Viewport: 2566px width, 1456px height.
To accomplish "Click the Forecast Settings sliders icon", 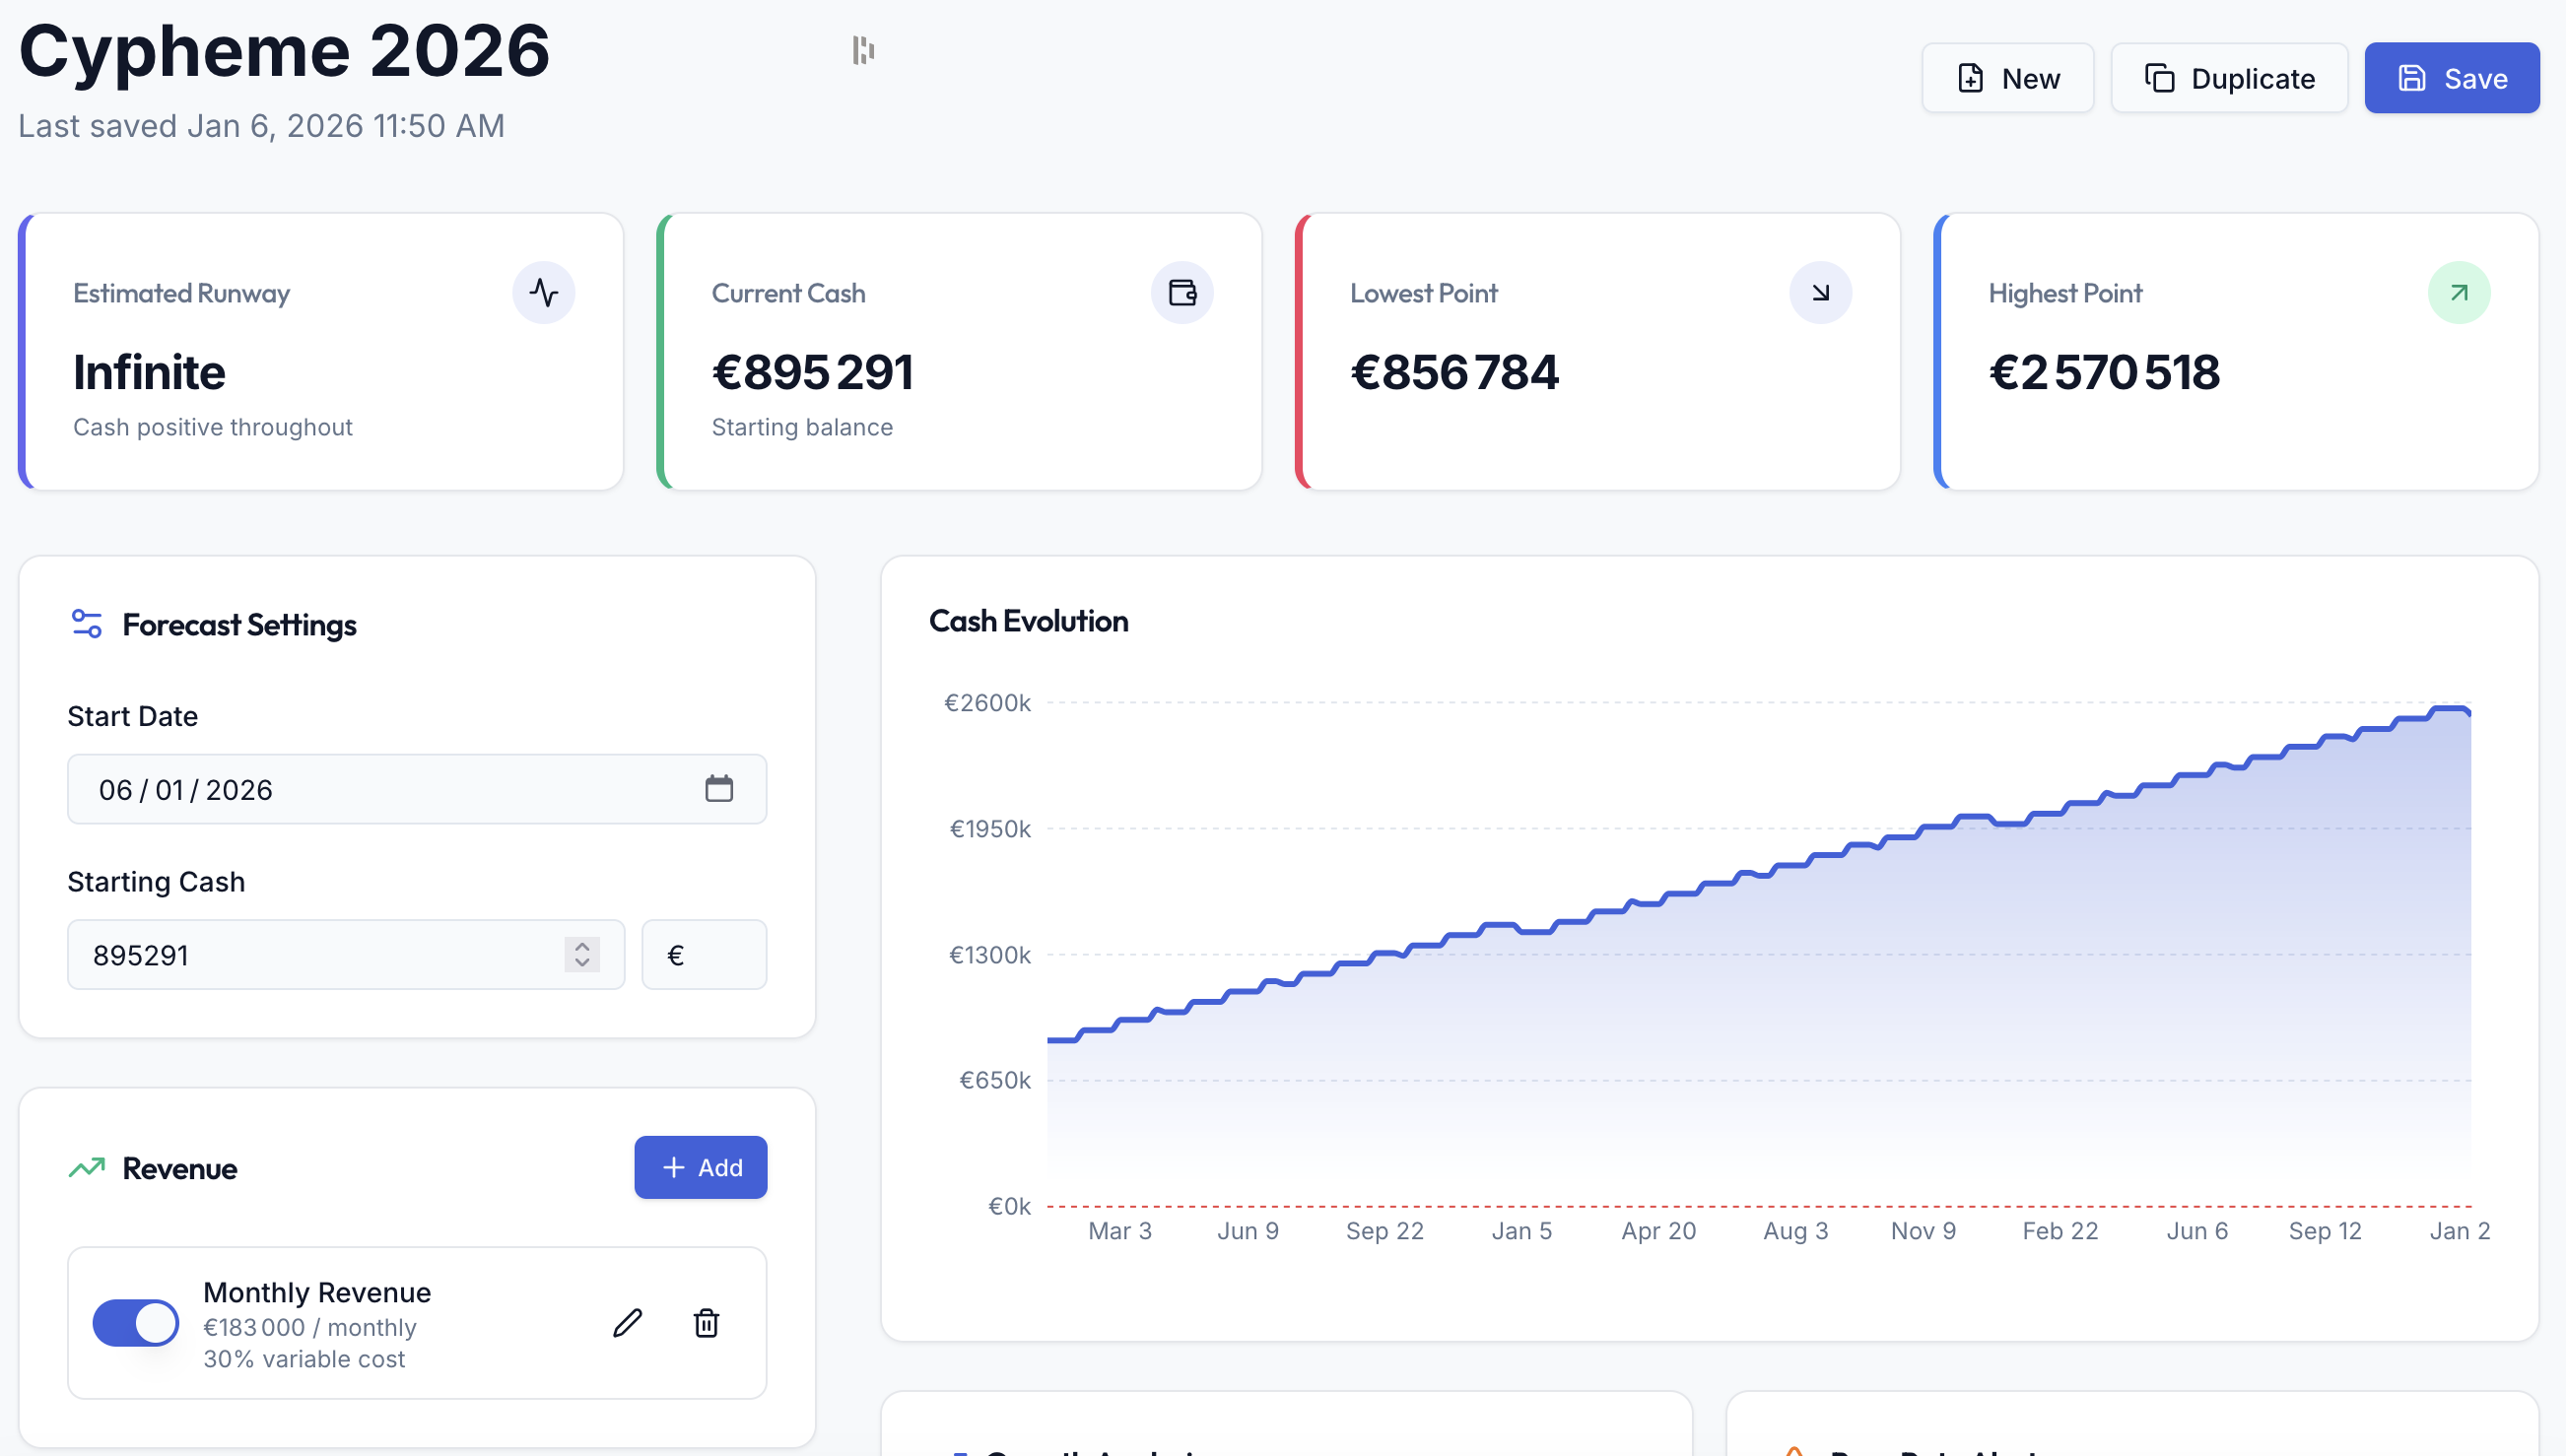I will (x=87, y=623).
